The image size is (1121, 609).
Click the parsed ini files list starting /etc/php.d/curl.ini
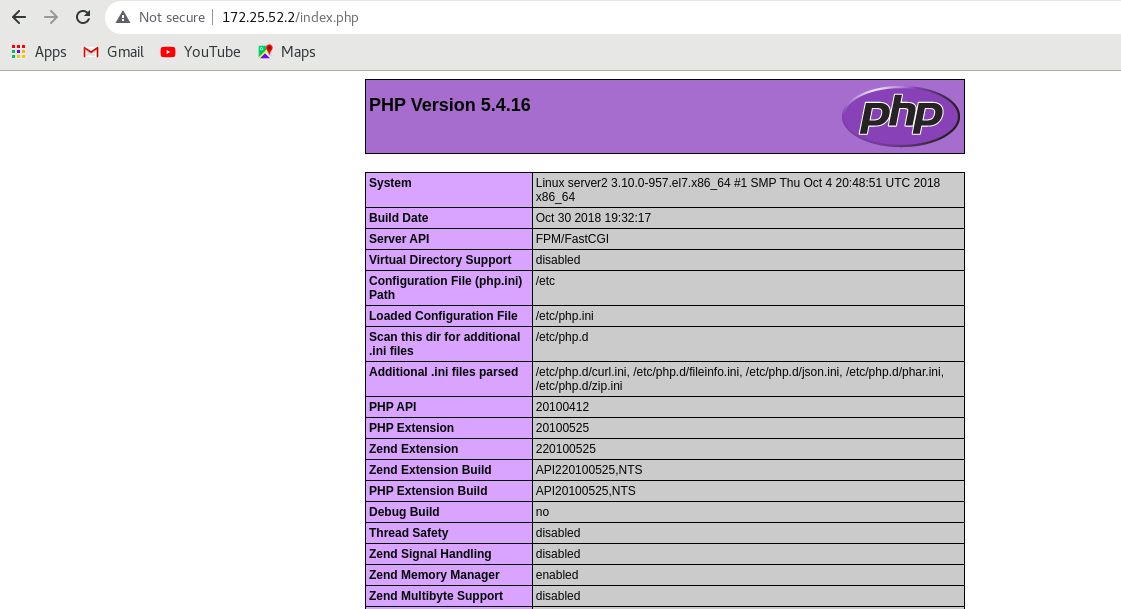pos(740,379)
